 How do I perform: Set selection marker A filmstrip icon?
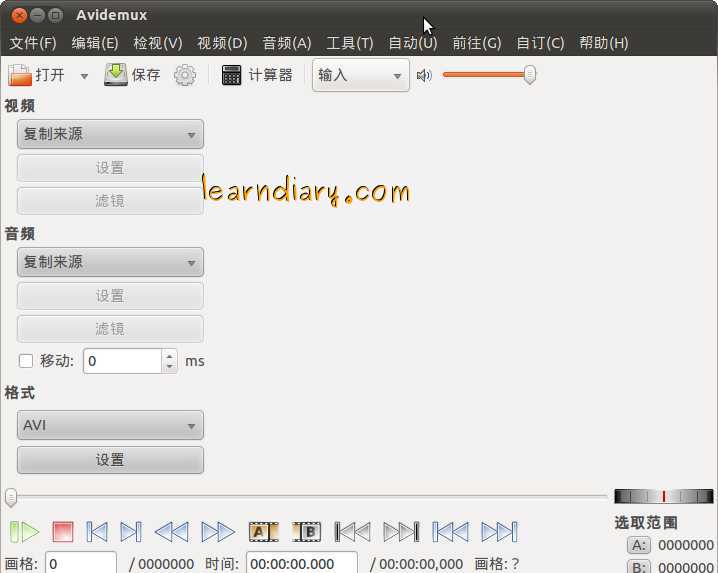click(x=263, y=532)
